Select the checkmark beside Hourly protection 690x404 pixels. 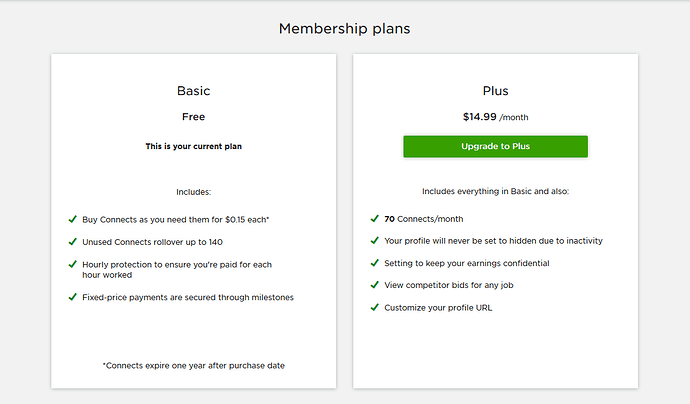pyautogui.click(x=73, y=264)
